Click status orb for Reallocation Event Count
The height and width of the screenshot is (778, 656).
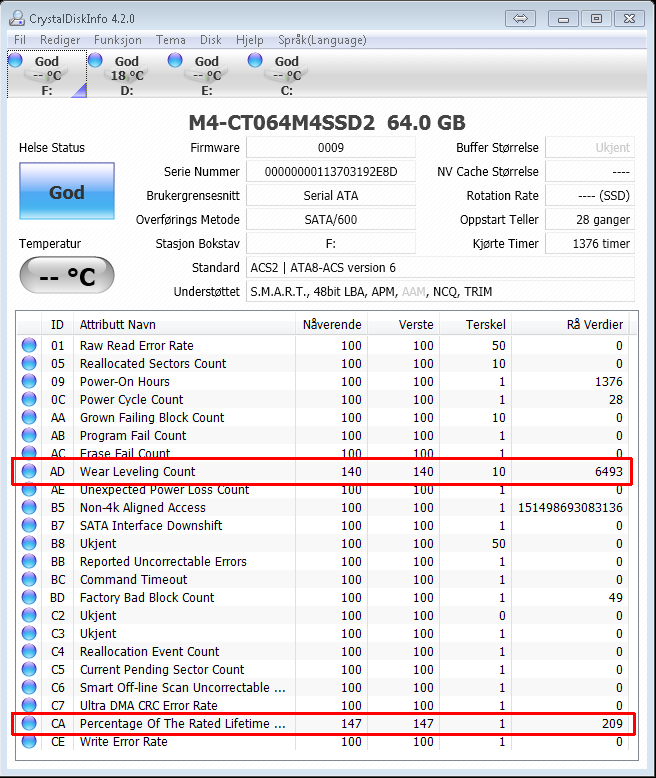(x=29, y=651)
